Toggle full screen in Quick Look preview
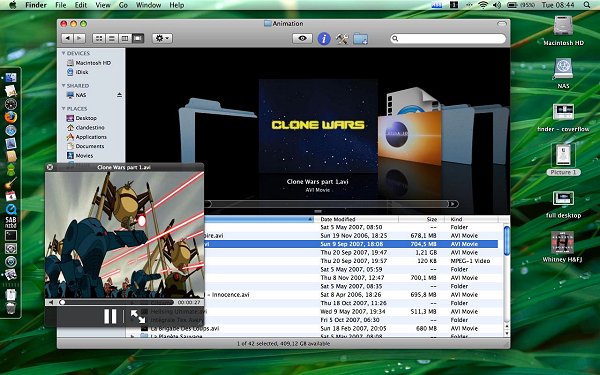 coord(137,316)
